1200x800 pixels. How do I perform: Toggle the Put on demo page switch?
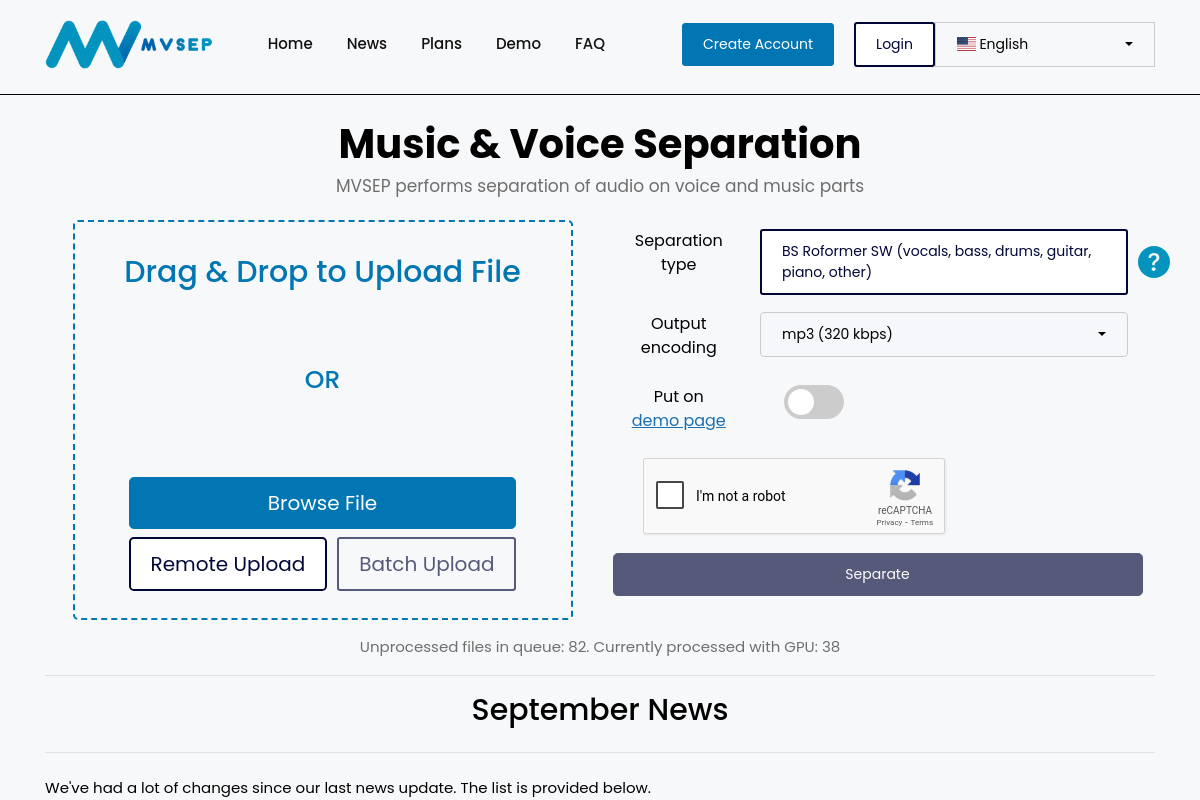click(813, 402)
